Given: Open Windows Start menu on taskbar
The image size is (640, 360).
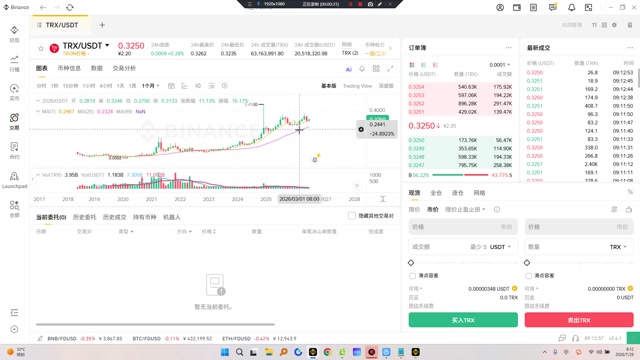Looking at the screenshot, I should [225, 352].
